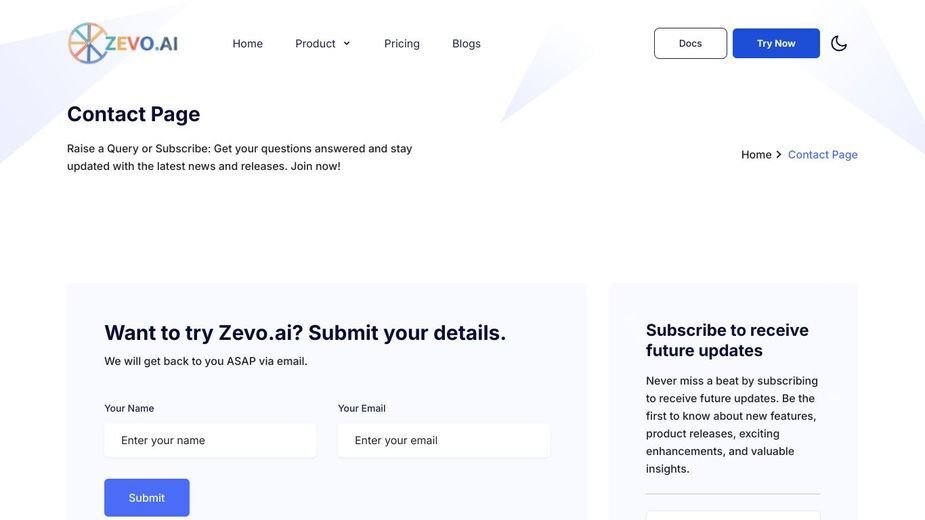Submit the contact details form
925x520 pixels.
147,498
